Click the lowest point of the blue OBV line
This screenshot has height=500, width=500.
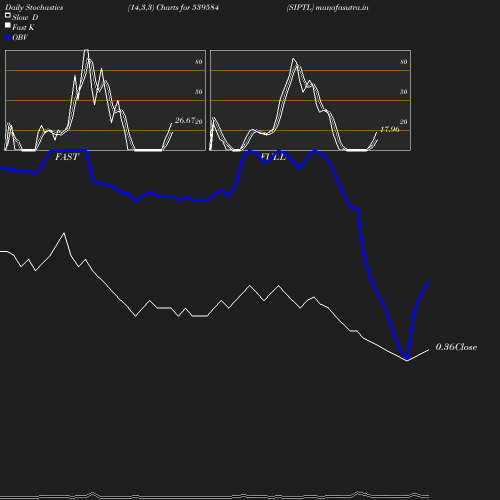(x=407, y=359)
